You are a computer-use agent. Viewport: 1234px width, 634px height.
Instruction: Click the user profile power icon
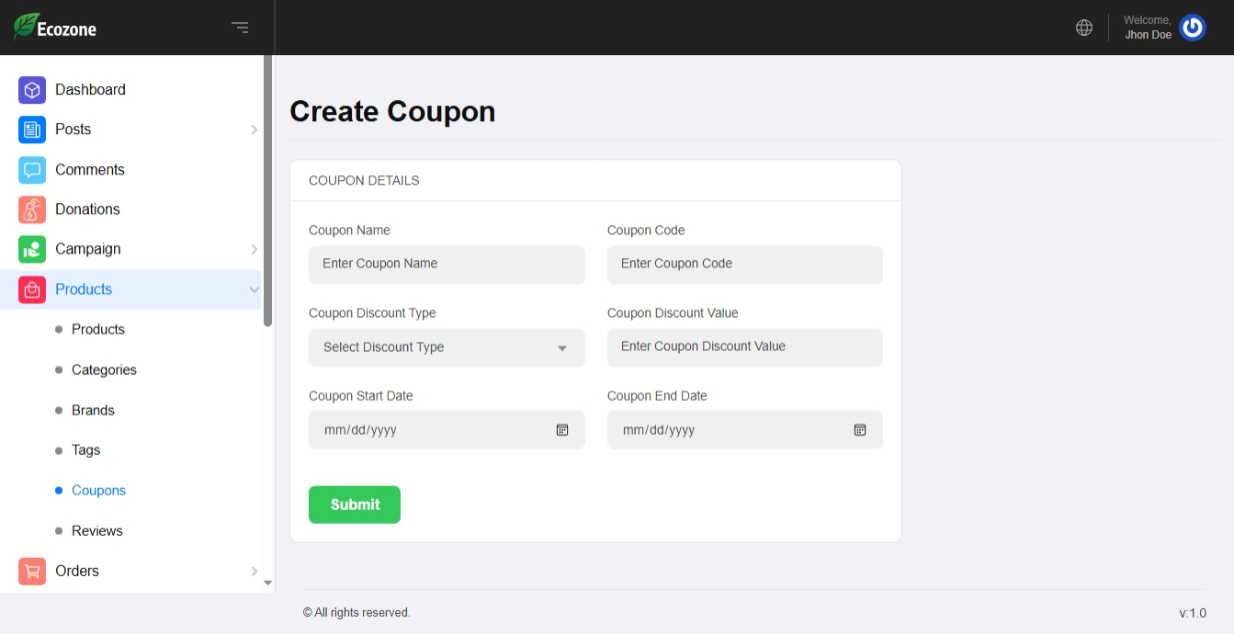coord(1192,28)
